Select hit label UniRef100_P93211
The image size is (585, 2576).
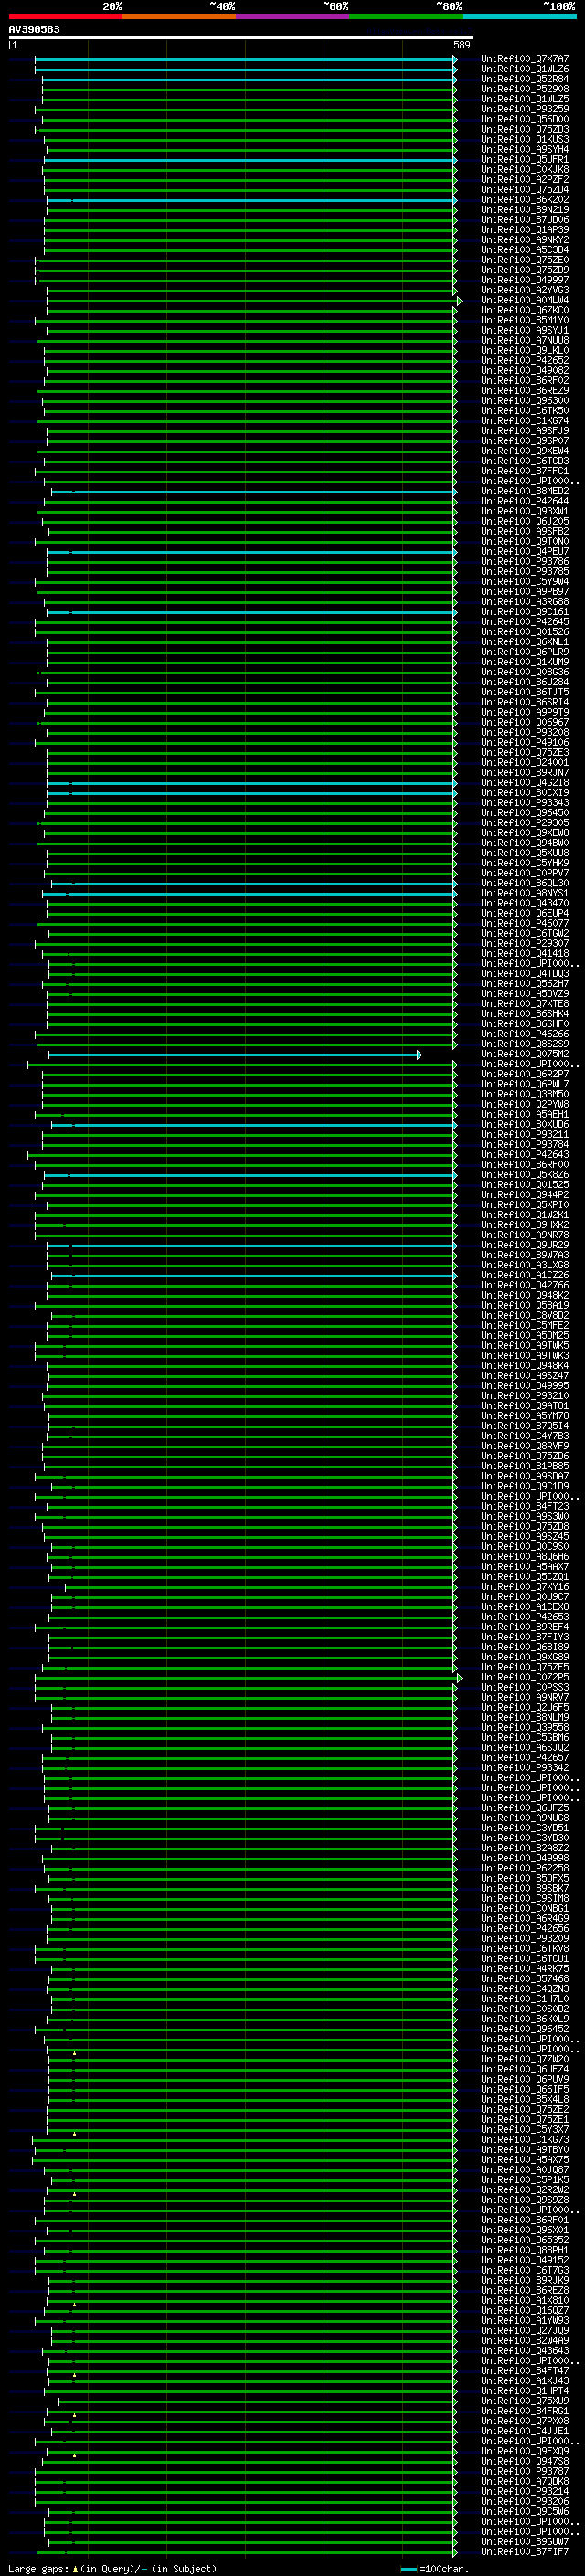[x=524, y=1135]
